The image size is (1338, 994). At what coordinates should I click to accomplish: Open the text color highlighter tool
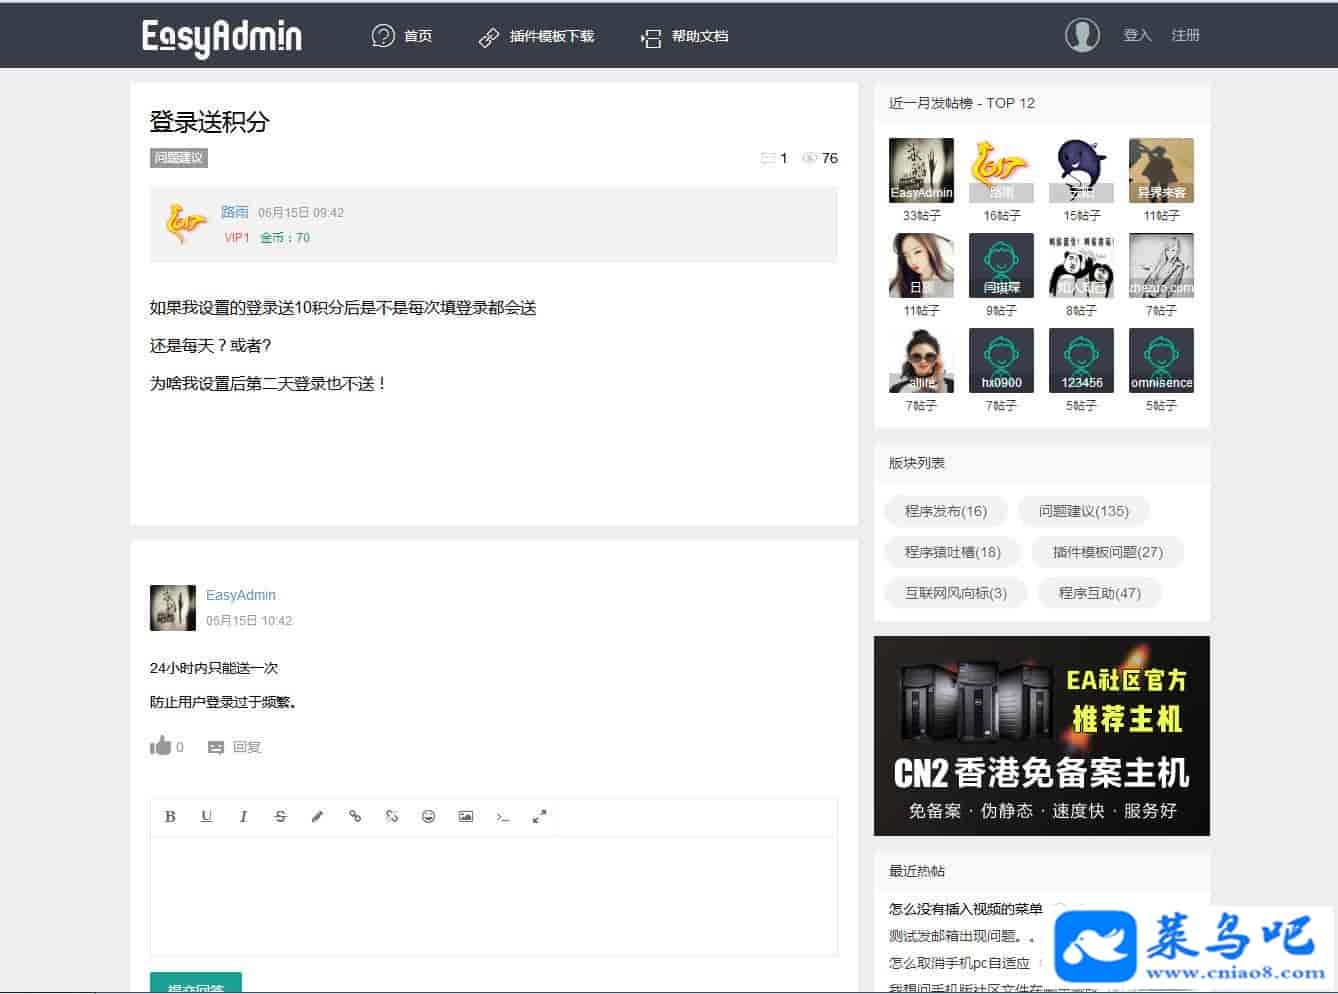coord(317,816)
